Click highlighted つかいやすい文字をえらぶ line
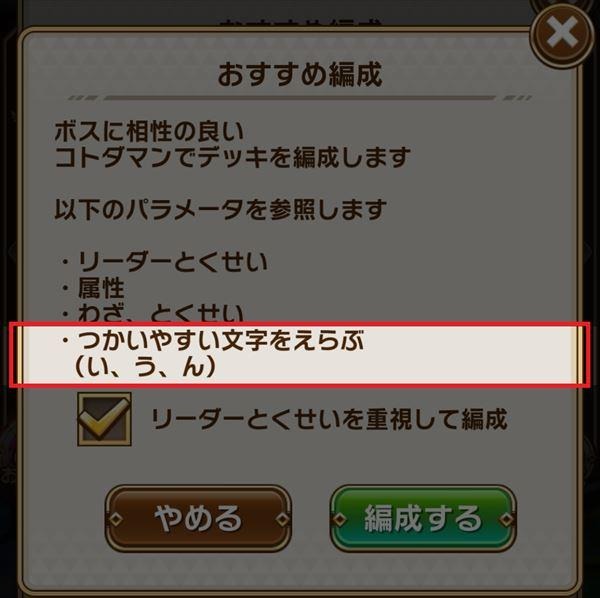The width and height of the screenshot is (600, 598). click(213, 340)
